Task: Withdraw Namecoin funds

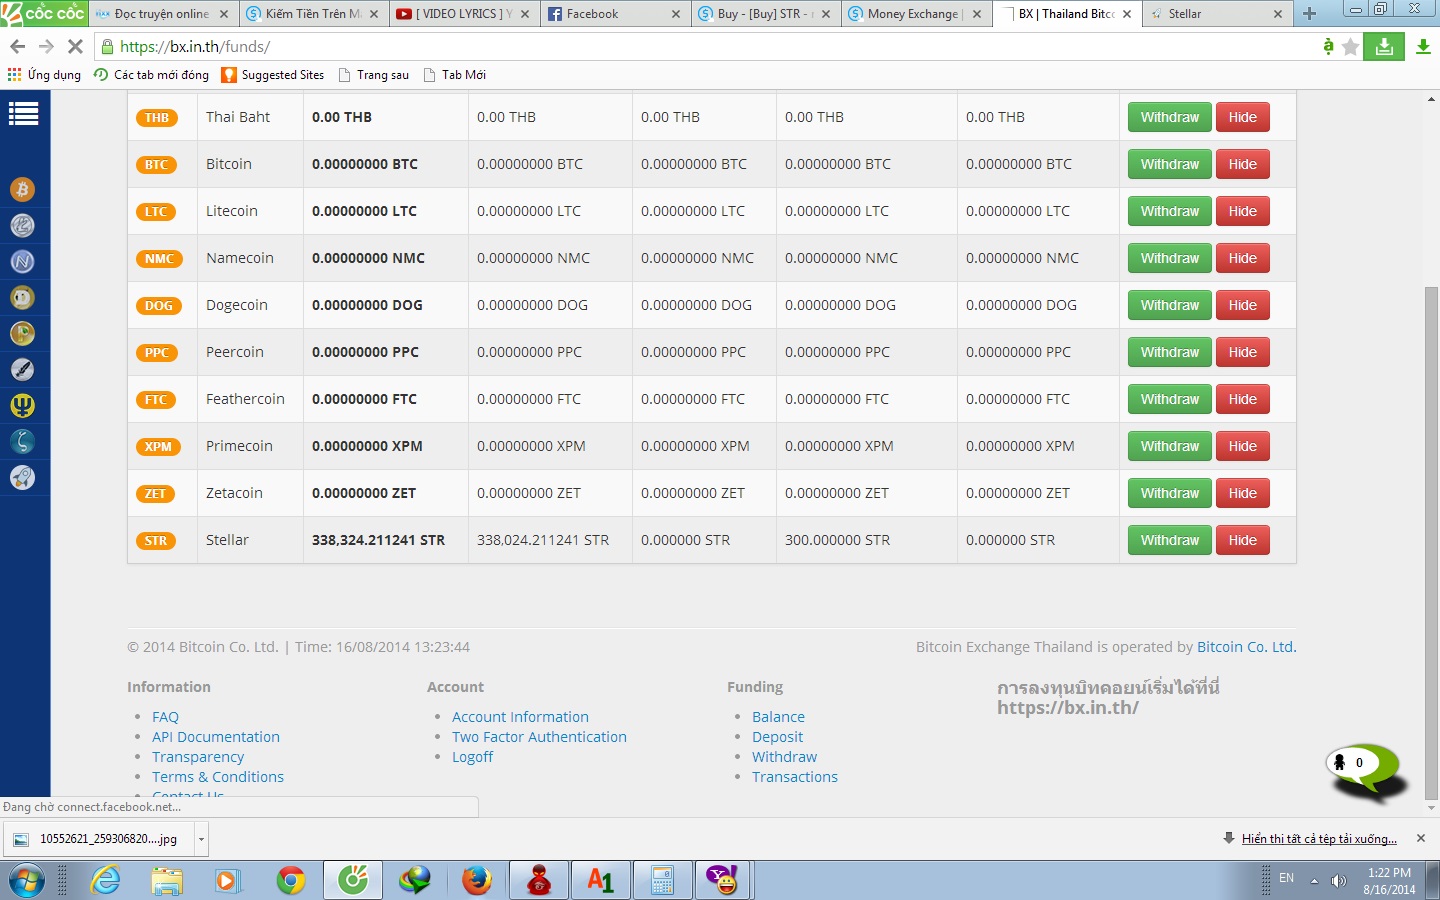Action: click(x=1170, y=258)
